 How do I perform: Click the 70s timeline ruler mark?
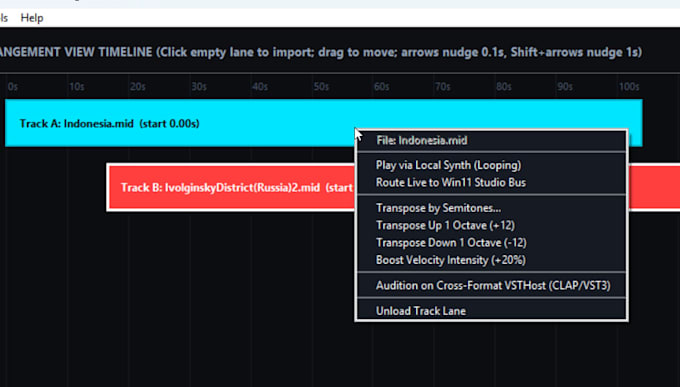[443, 87]
